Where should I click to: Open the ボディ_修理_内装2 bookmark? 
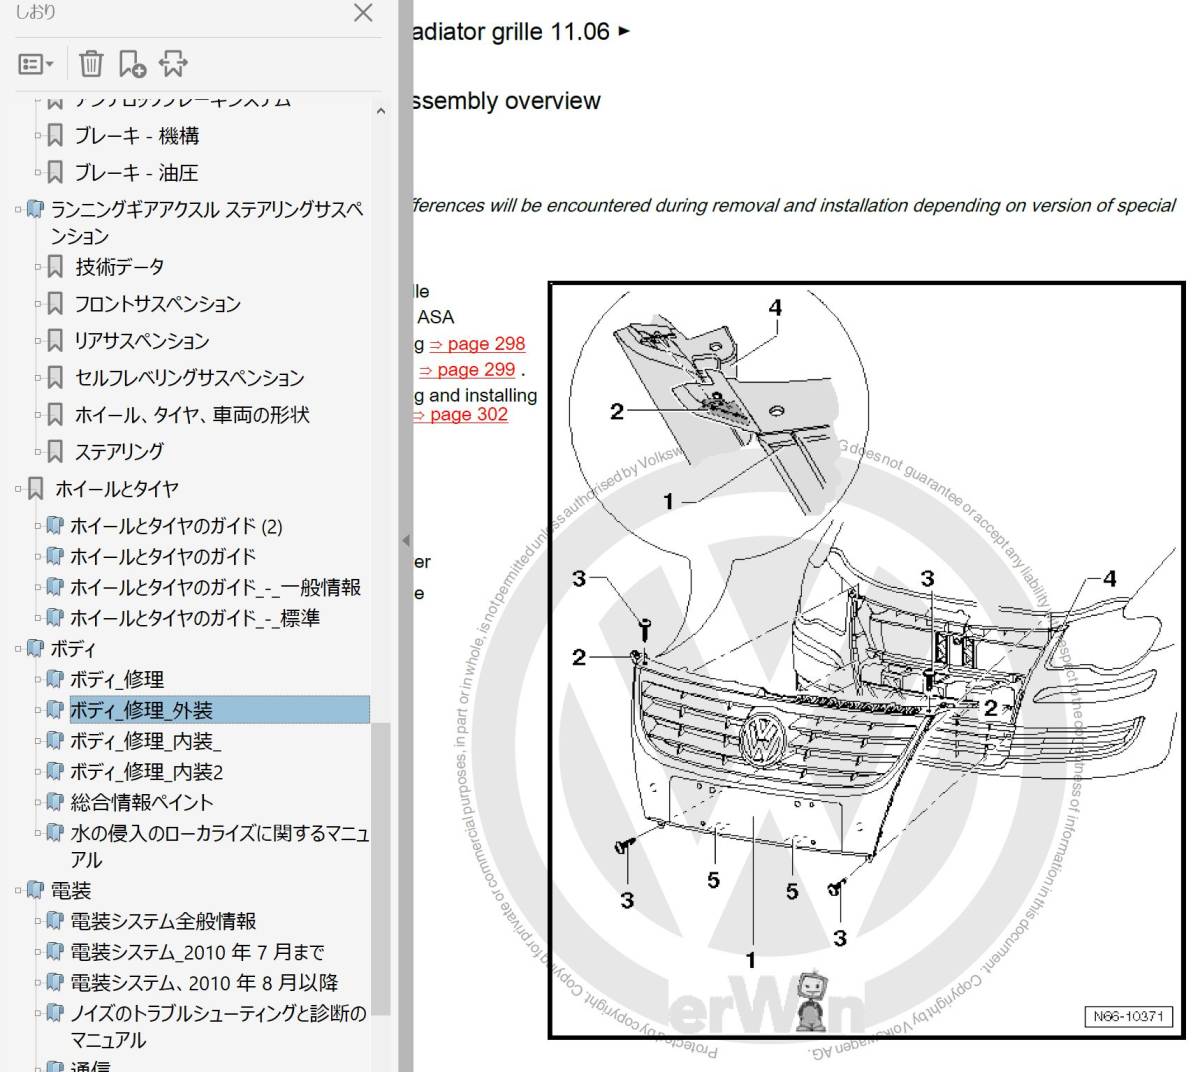click(x=146, y=772)
